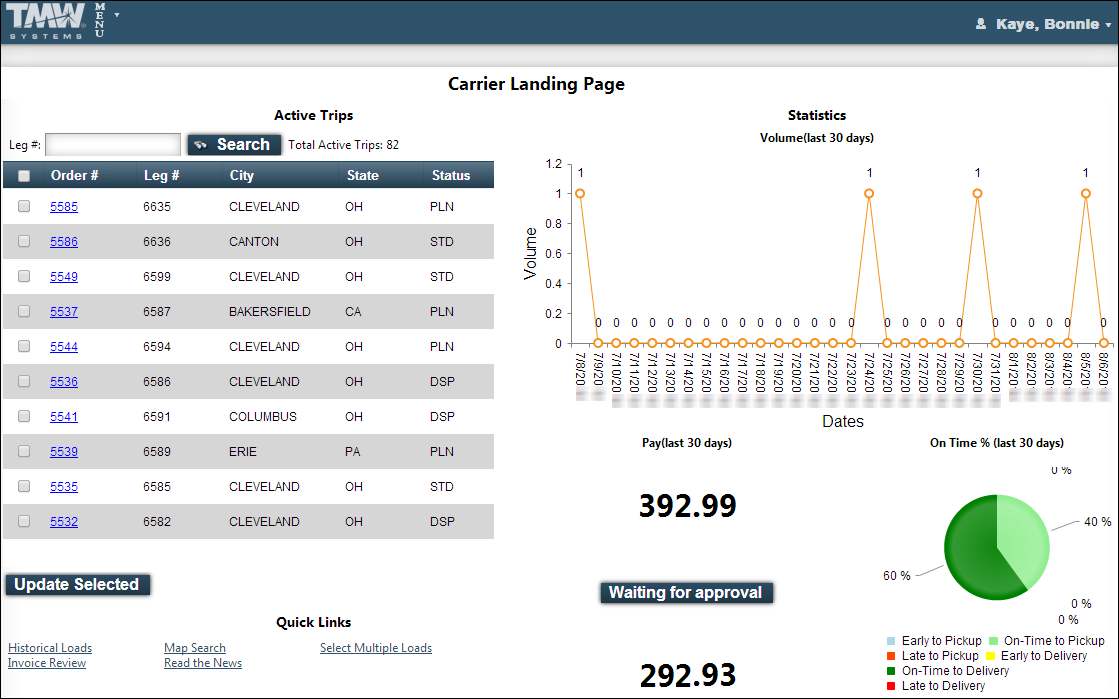Viewport: 1119px width, 699px height.
Task: Open the Map Search quick link
Action: [x=195, y=648]
